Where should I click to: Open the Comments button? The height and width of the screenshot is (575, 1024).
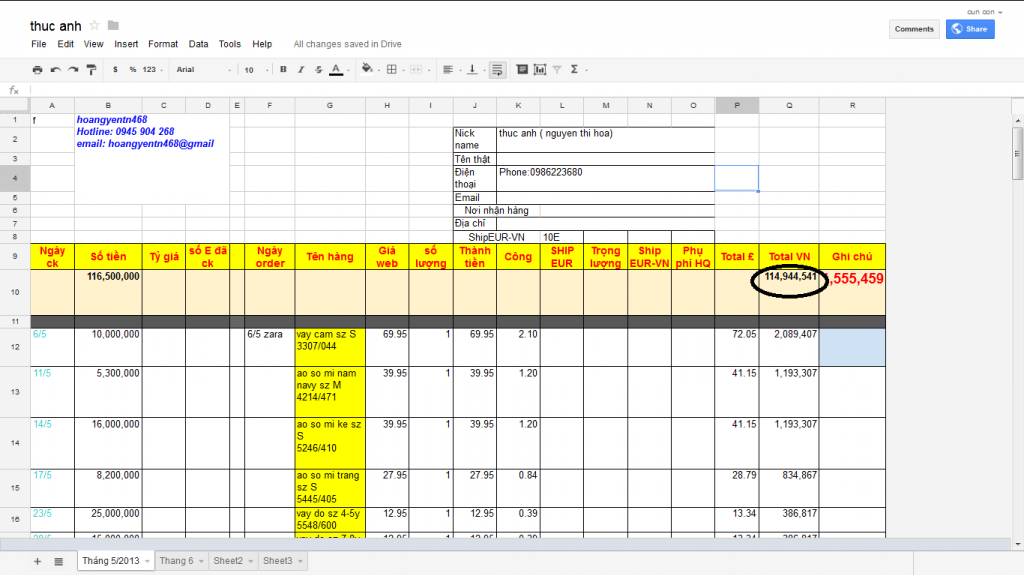[x=914, y=29]
